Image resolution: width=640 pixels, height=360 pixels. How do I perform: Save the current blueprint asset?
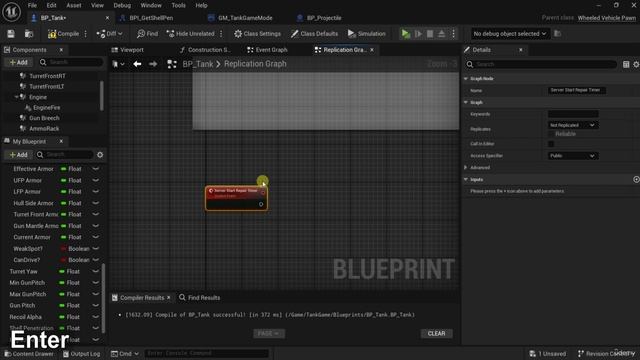(11, 34)
